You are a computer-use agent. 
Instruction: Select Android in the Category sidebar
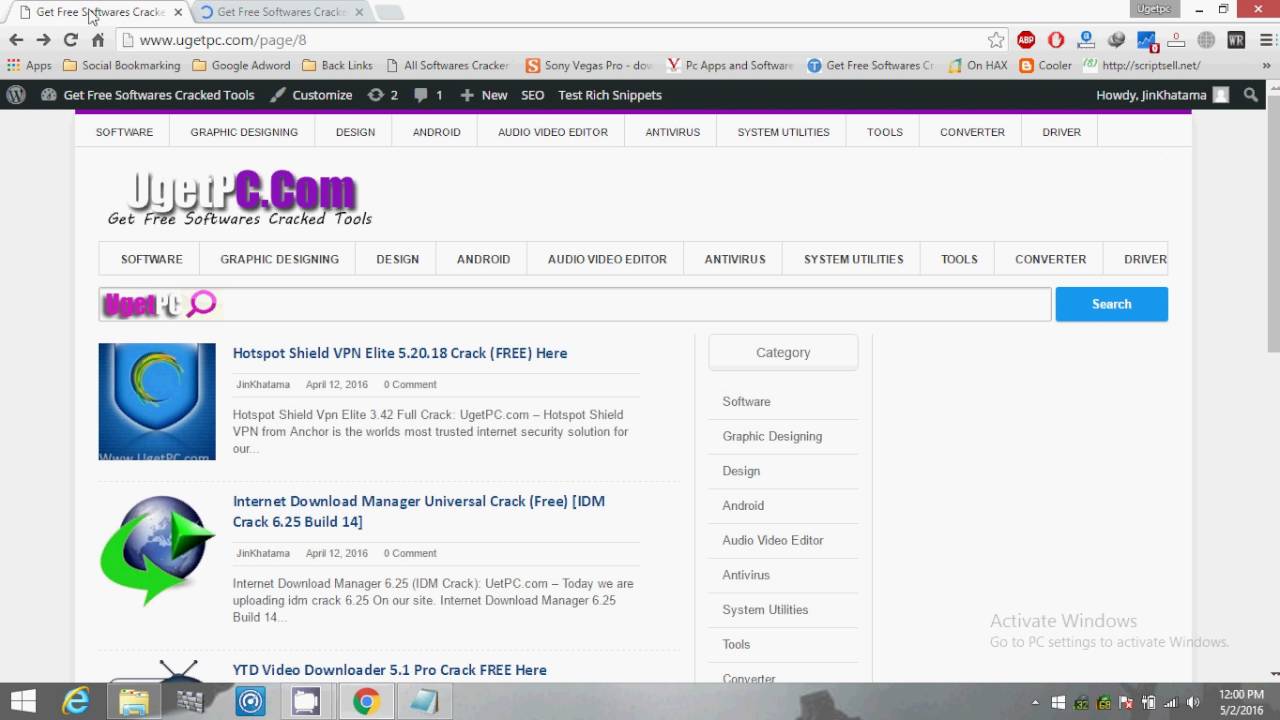(743, 505)
